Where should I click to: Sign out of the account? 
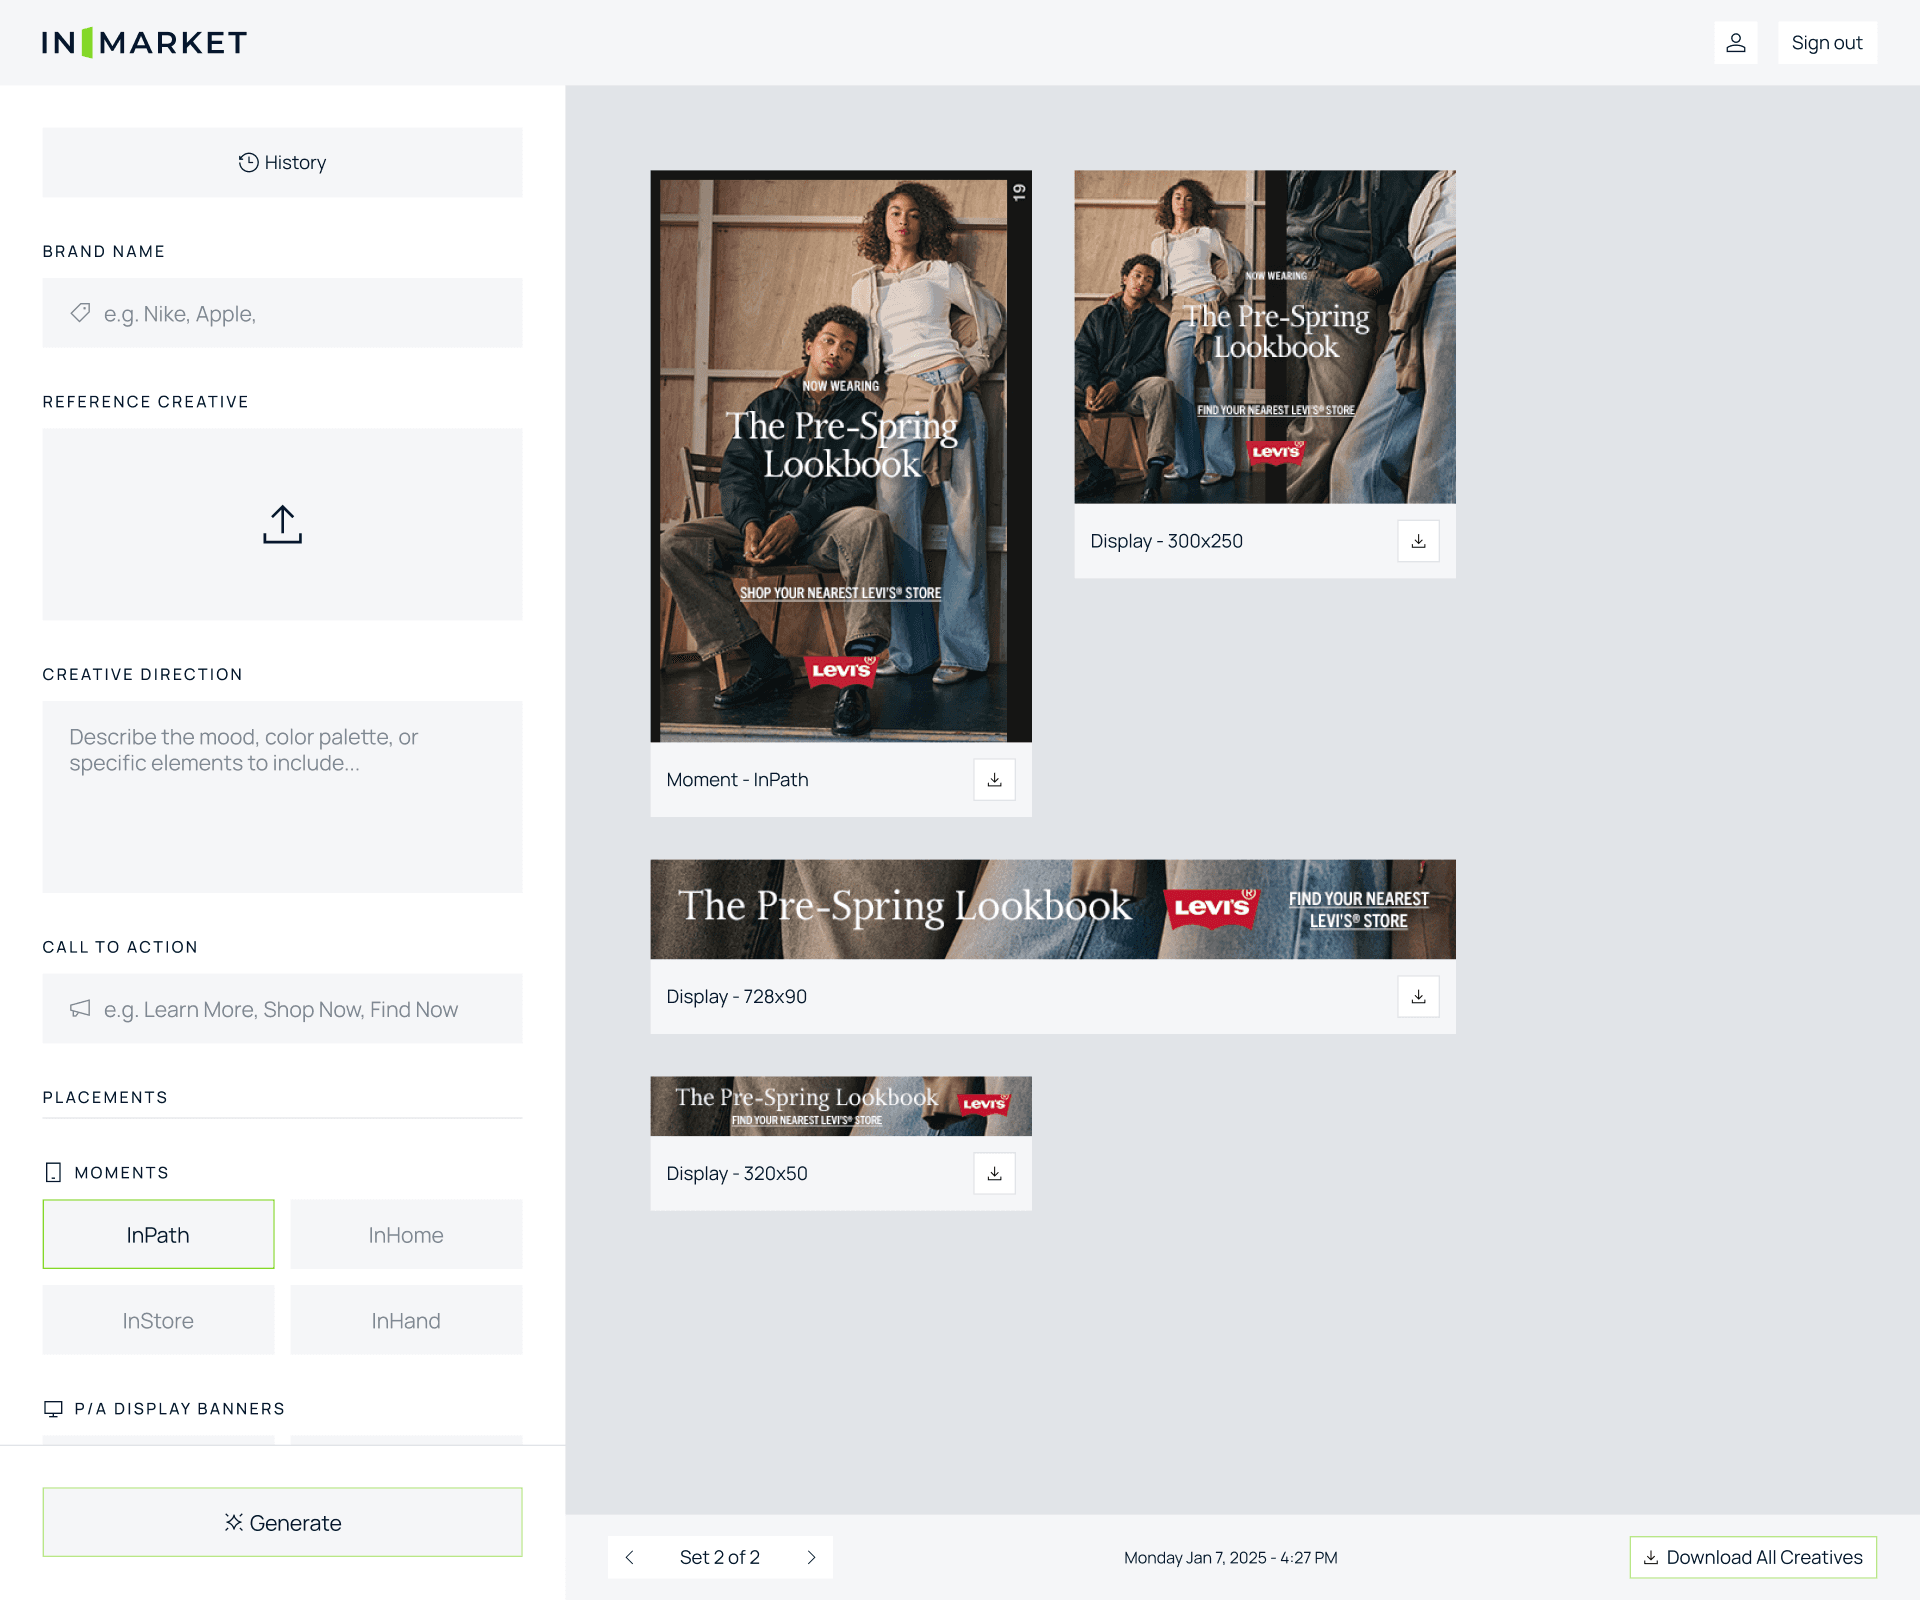1826,43
